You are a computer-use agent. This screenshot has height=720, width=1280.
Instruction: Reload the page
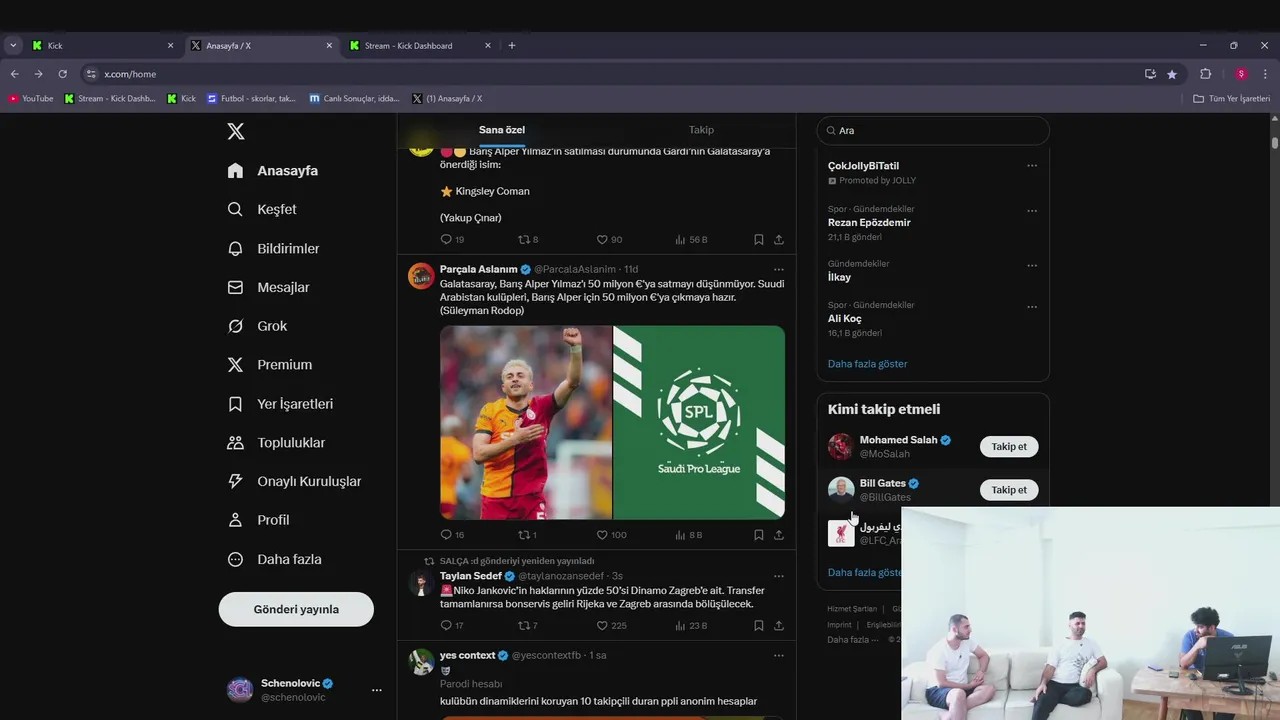62,74
